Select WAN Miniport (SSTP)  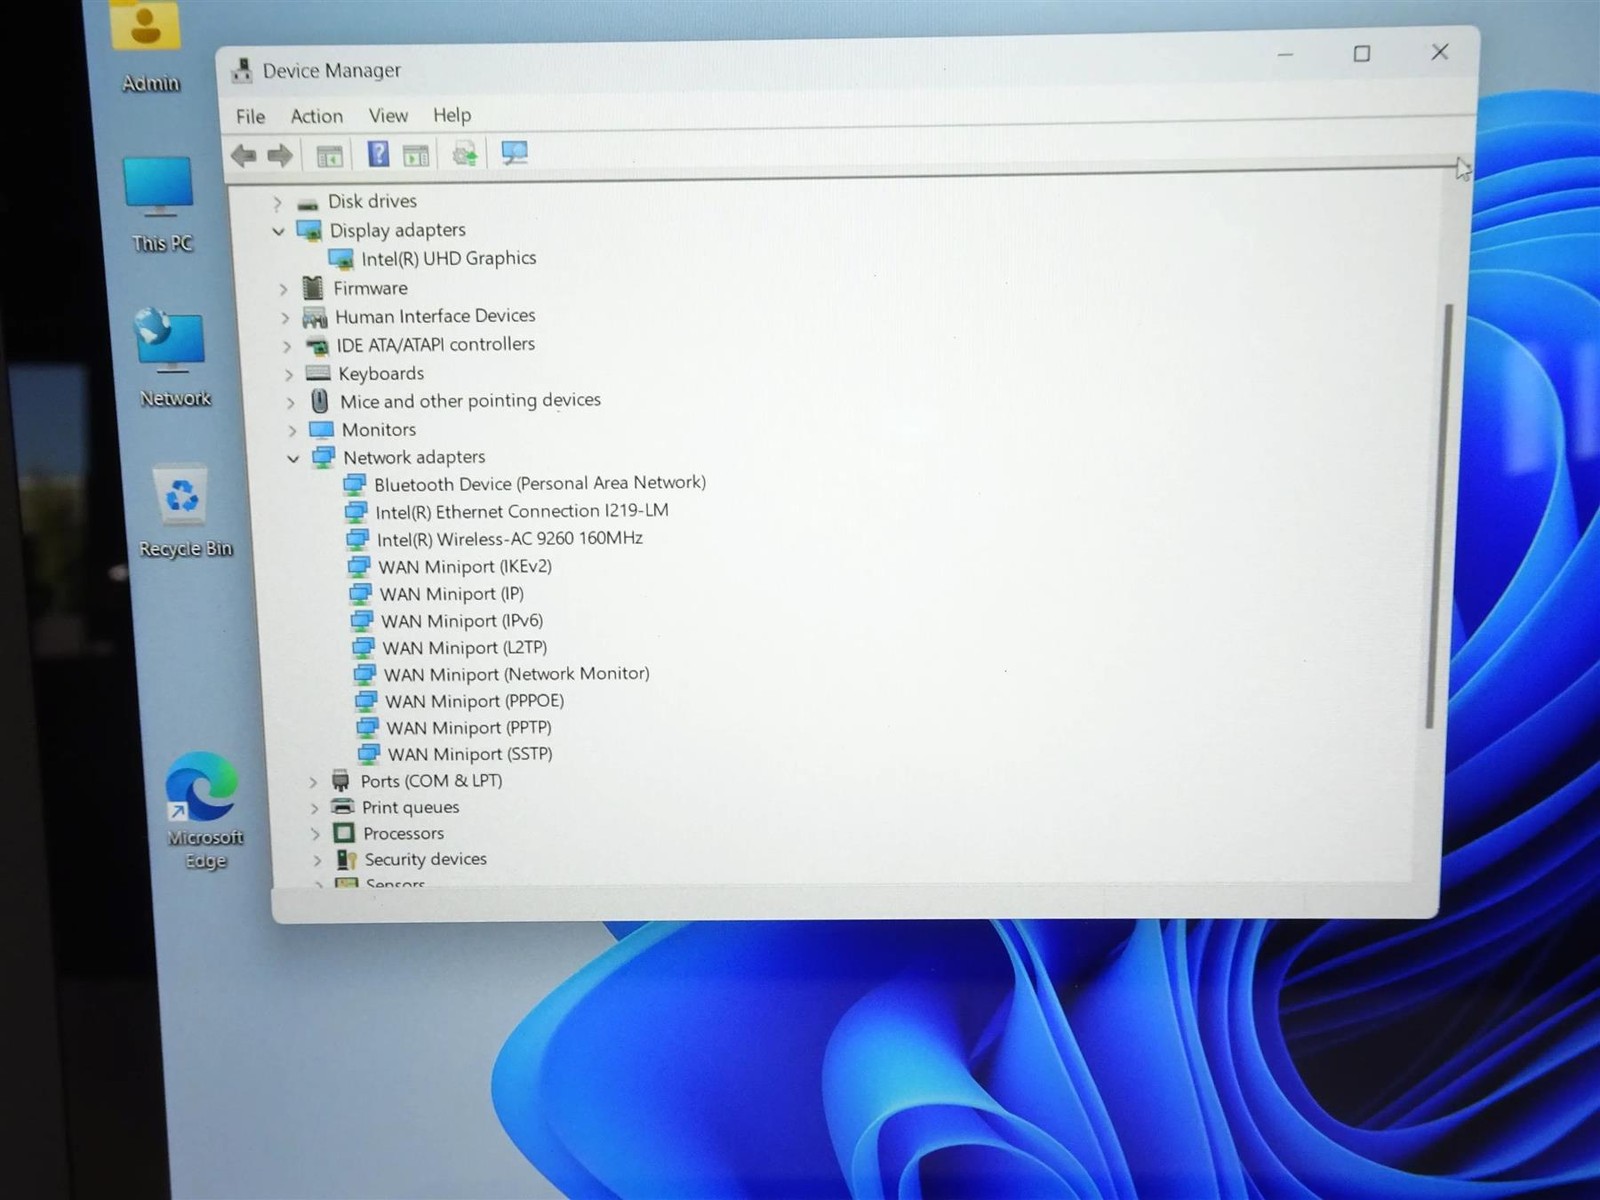[471, 754]
